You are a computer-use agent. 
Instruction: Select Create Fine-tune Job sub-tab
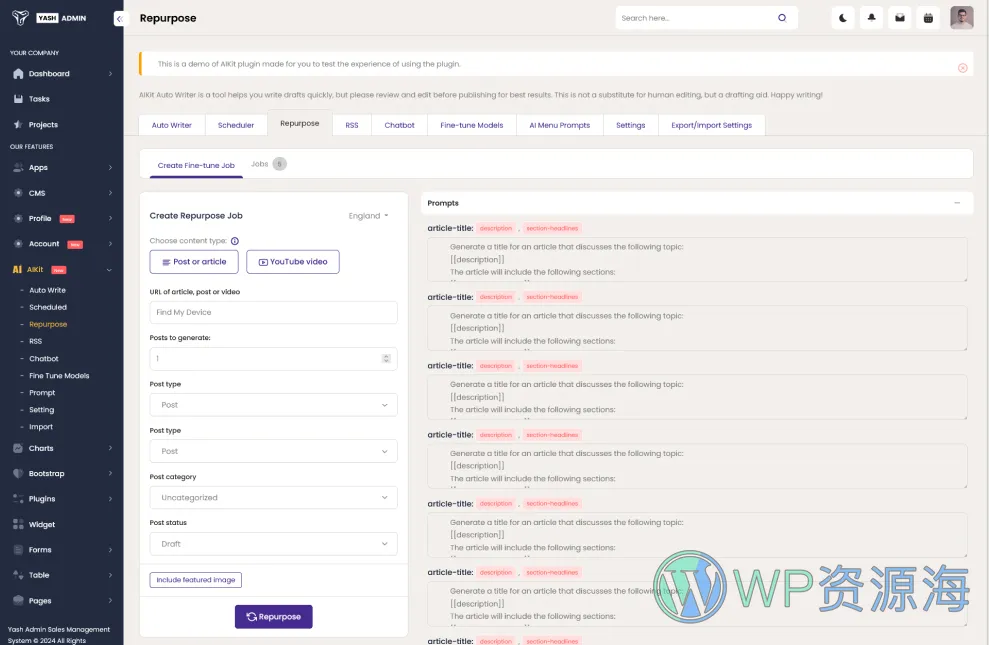coord(196,165)
